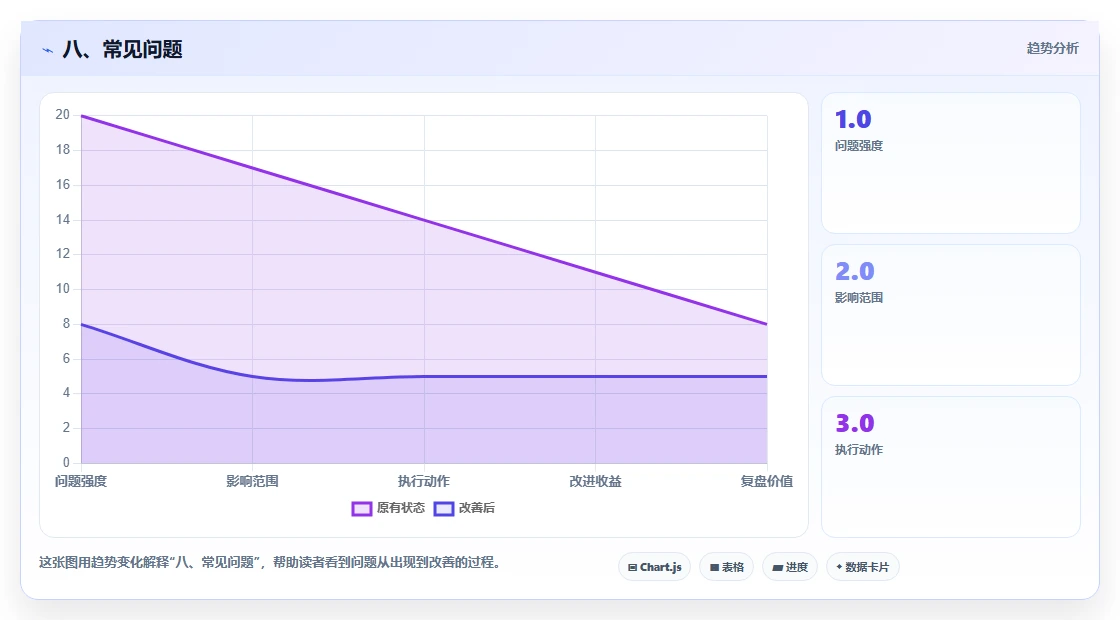Click the Chart.js tag

coord(654,567)
